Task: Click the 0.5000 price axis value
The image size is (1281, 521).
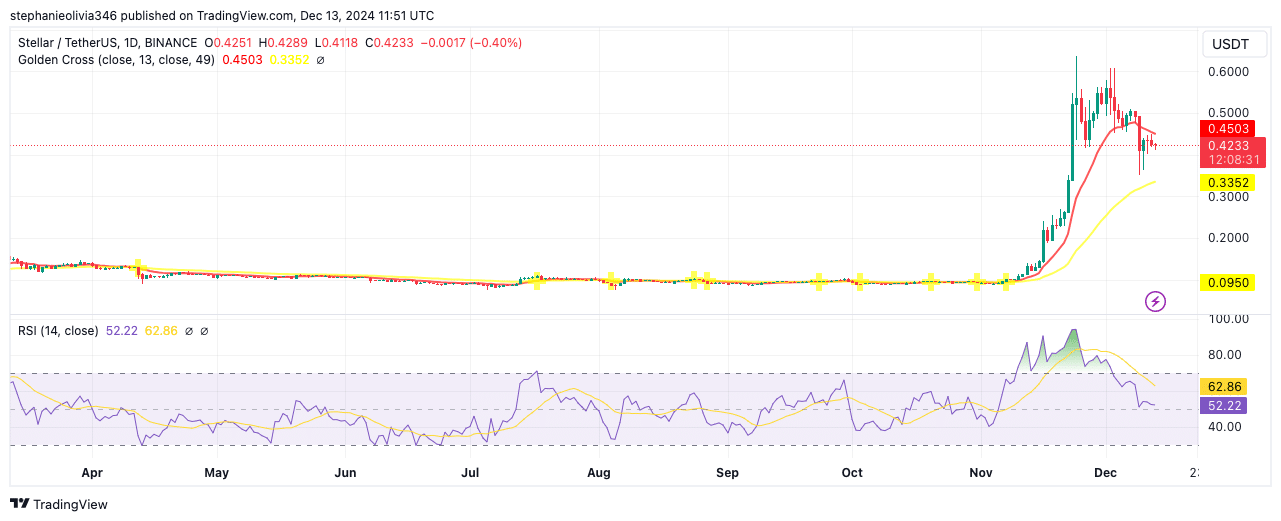Action: click(x=1227, y=113)
